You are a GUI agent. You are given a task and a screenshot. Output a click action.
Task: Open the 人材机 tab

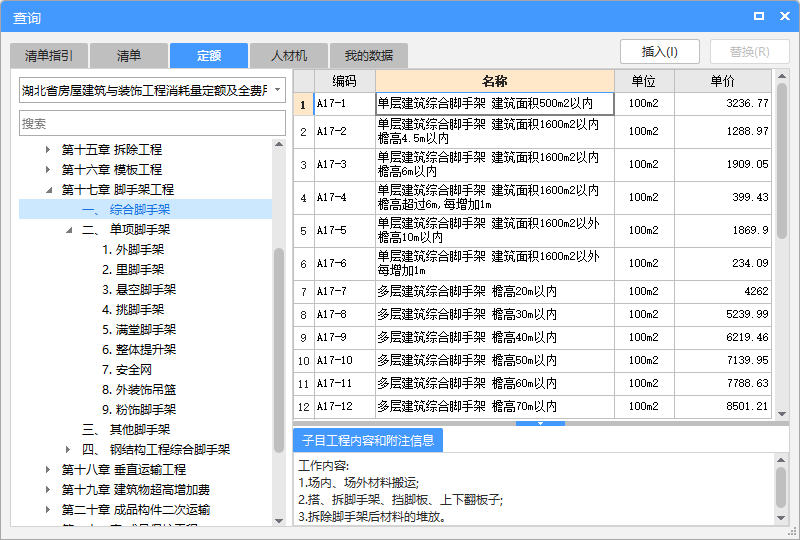click(x=289, y=56)
